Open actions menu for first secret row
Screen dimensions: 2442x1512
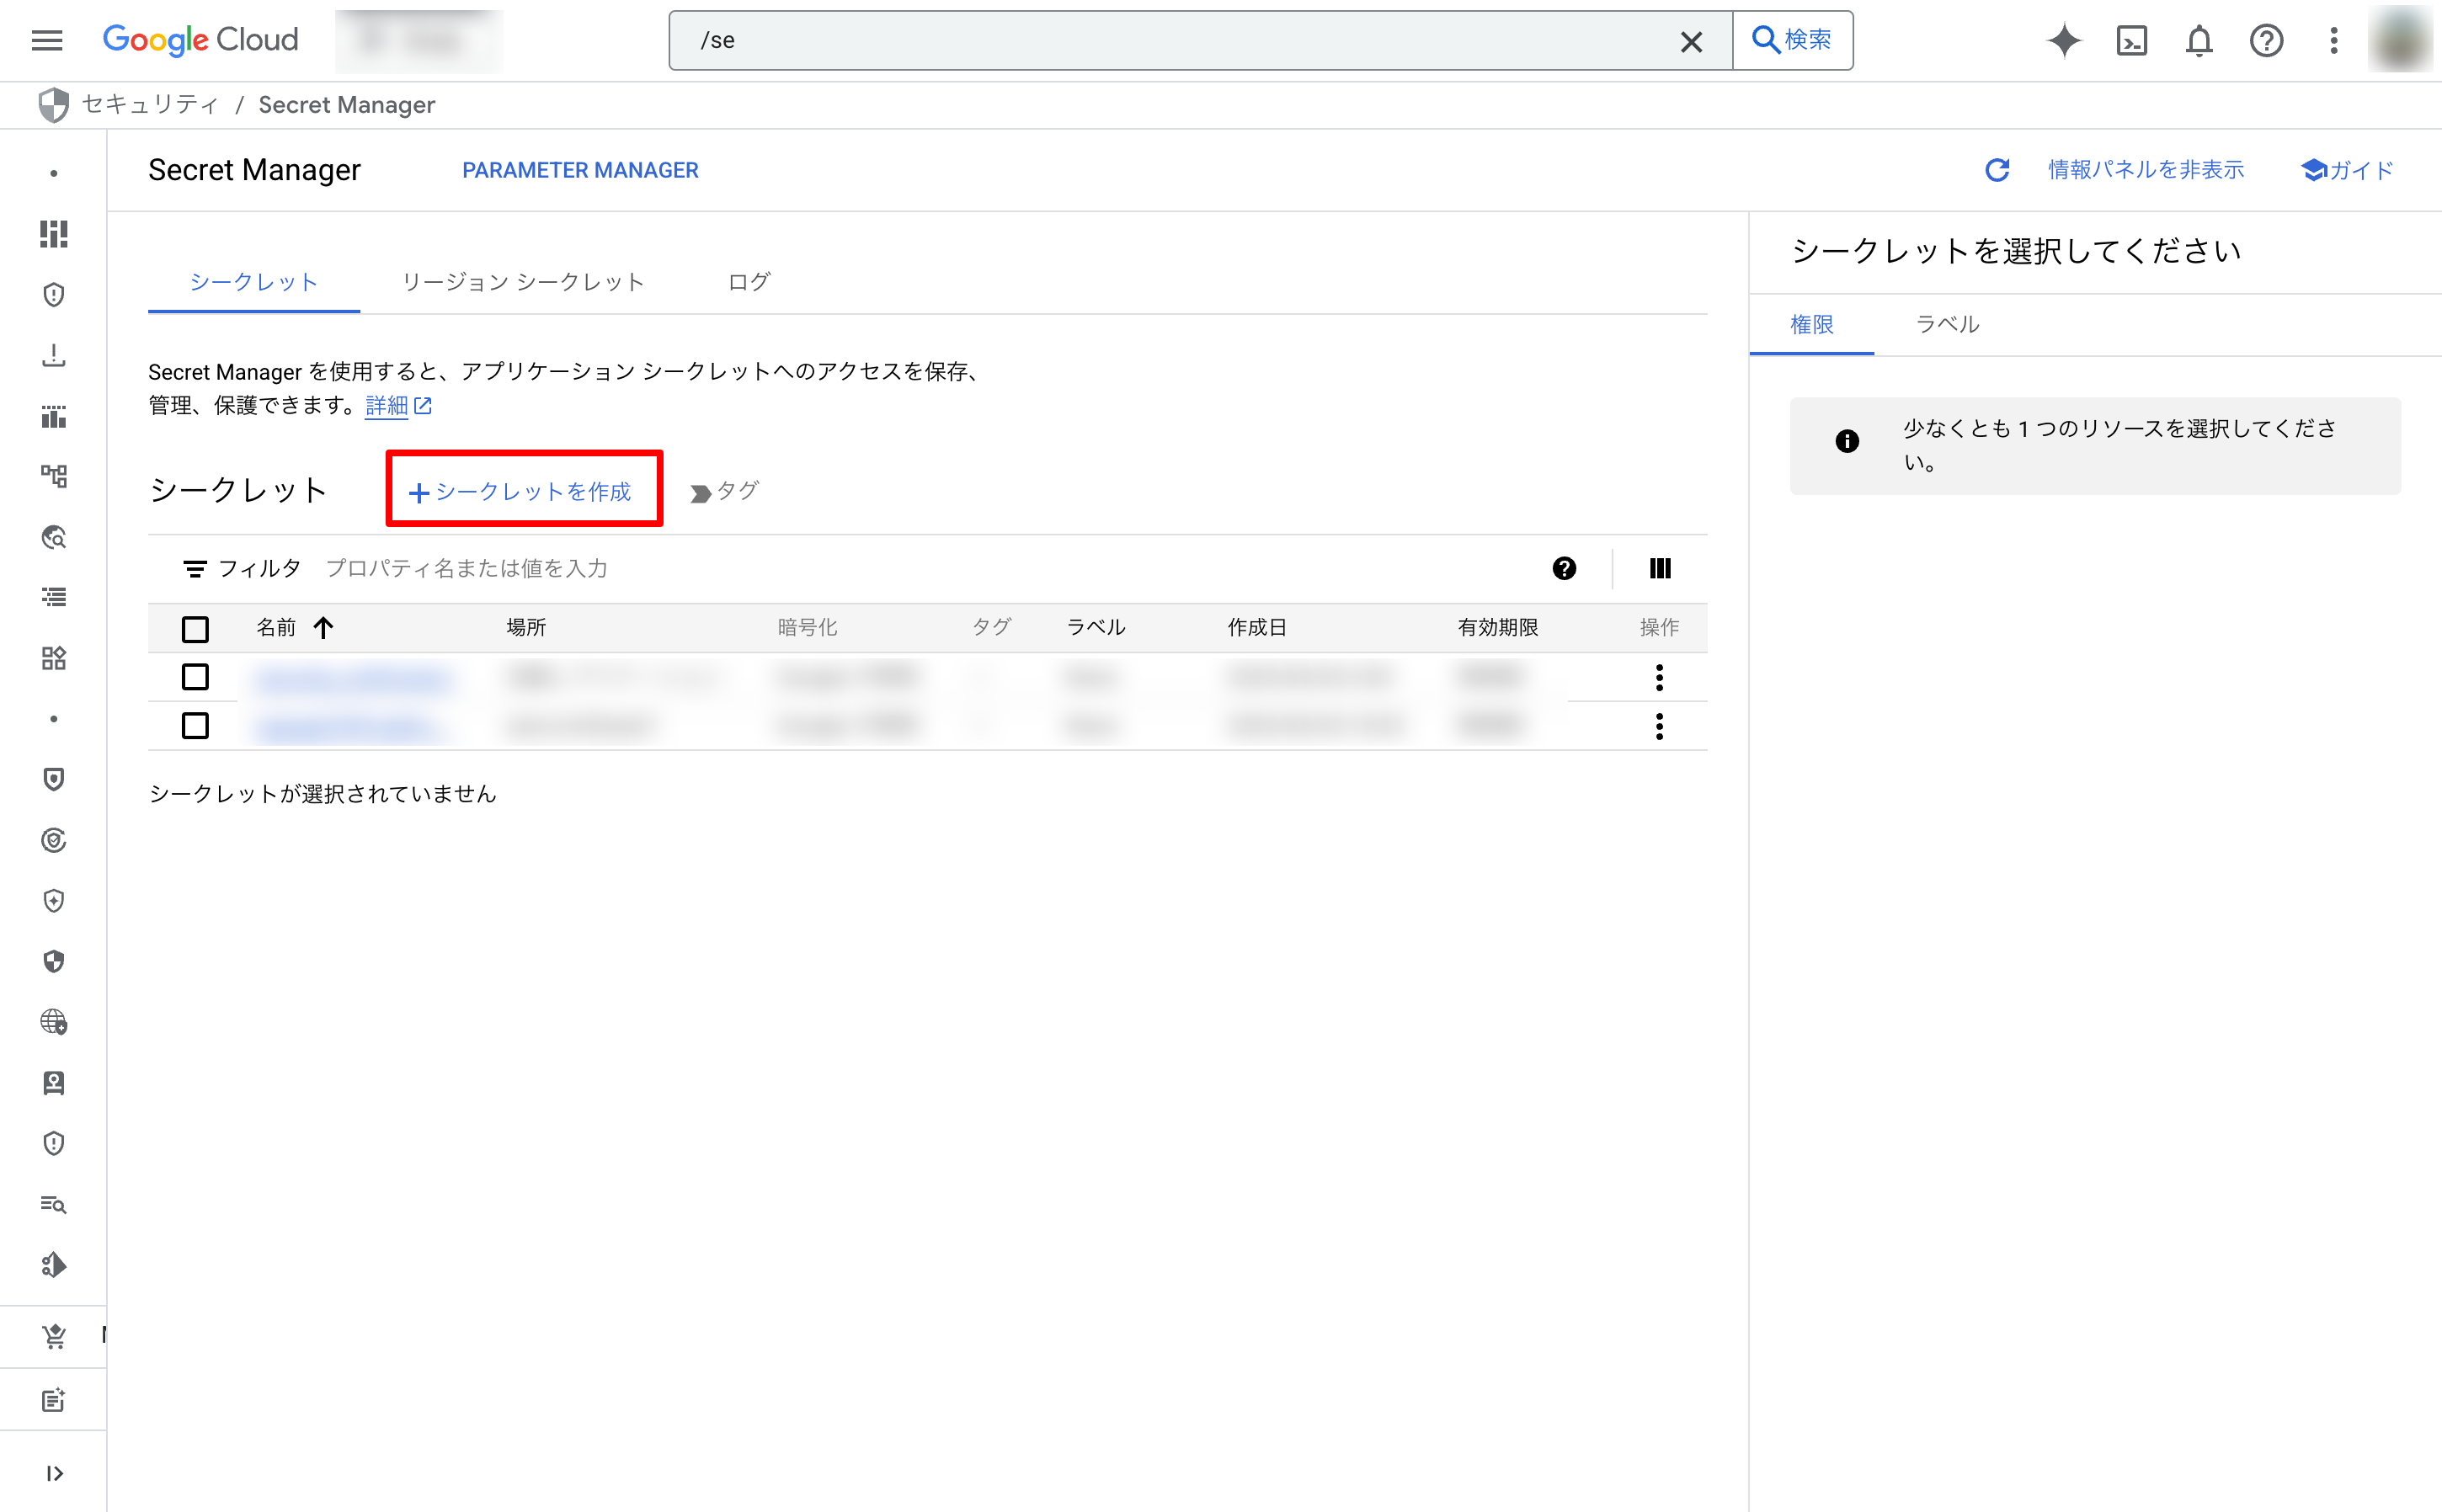pos(1659,677)
